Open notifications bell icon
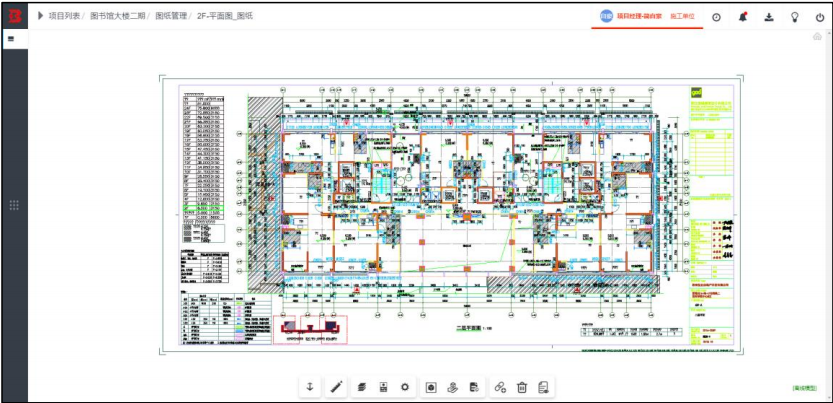 (x=743, y=17)
